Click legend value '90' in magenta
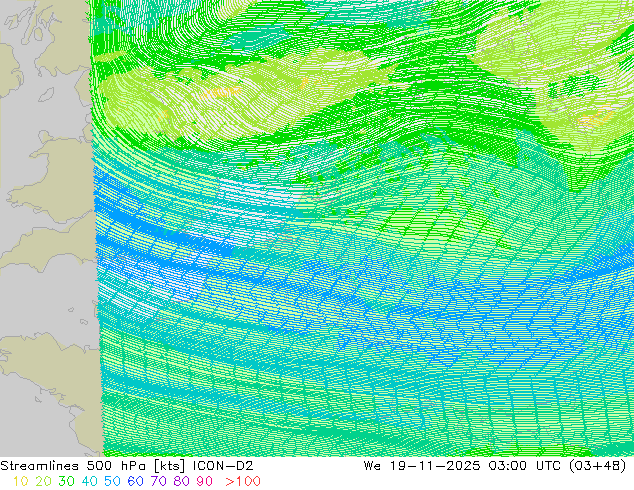Screen dimensions: 634x490 205,481
